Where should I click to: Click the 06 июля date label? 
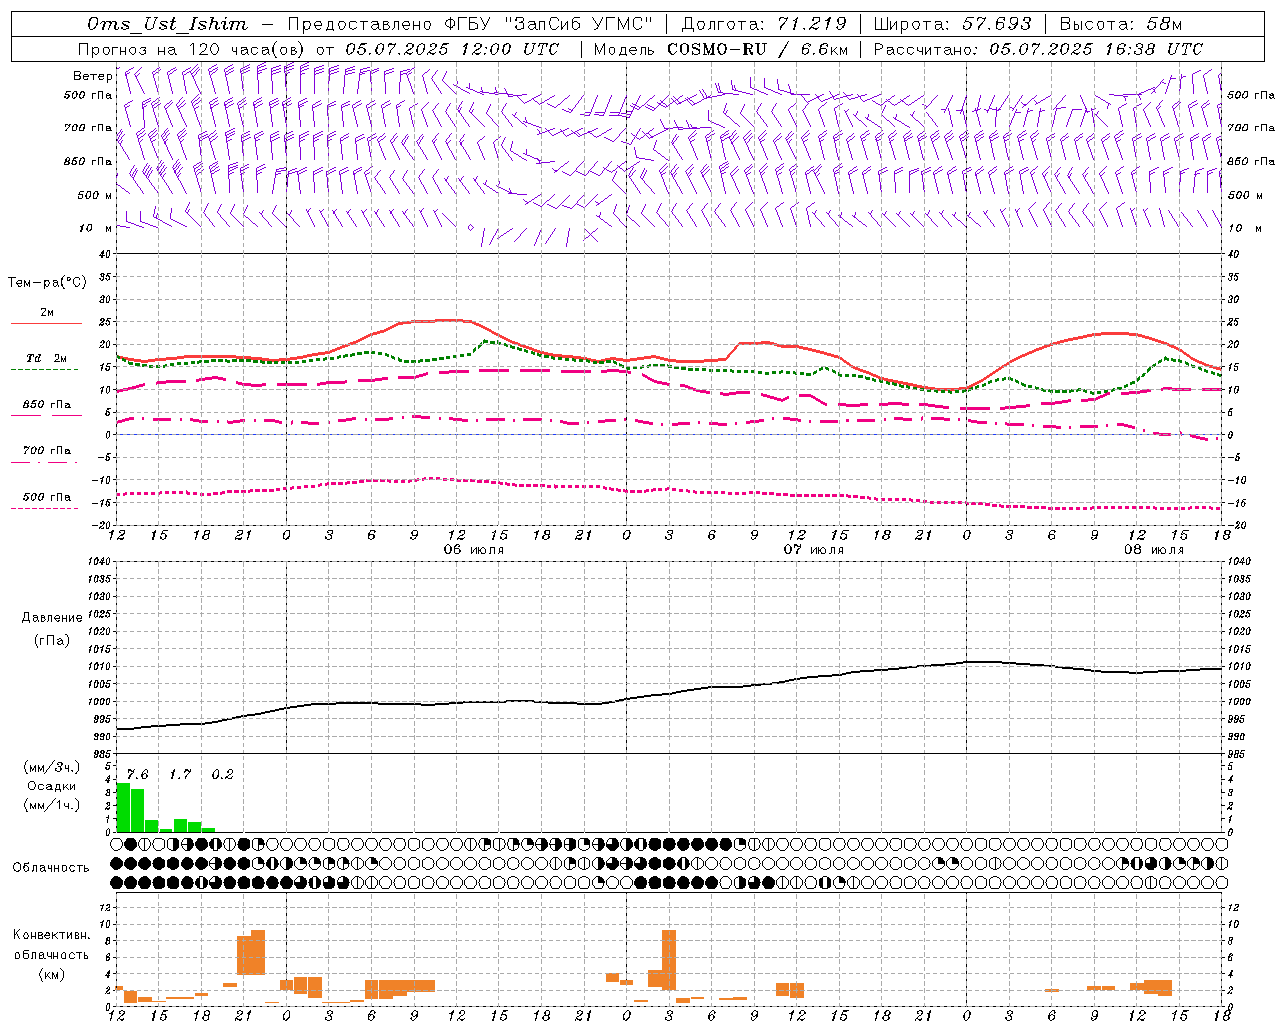pyautogui.click(x=474, y=550)
